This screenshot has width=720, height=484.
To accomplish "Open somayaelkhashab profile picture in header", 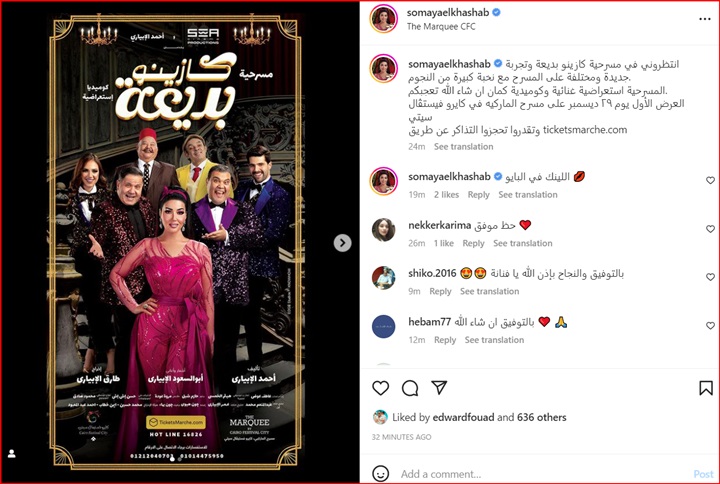I will point(383,19).
